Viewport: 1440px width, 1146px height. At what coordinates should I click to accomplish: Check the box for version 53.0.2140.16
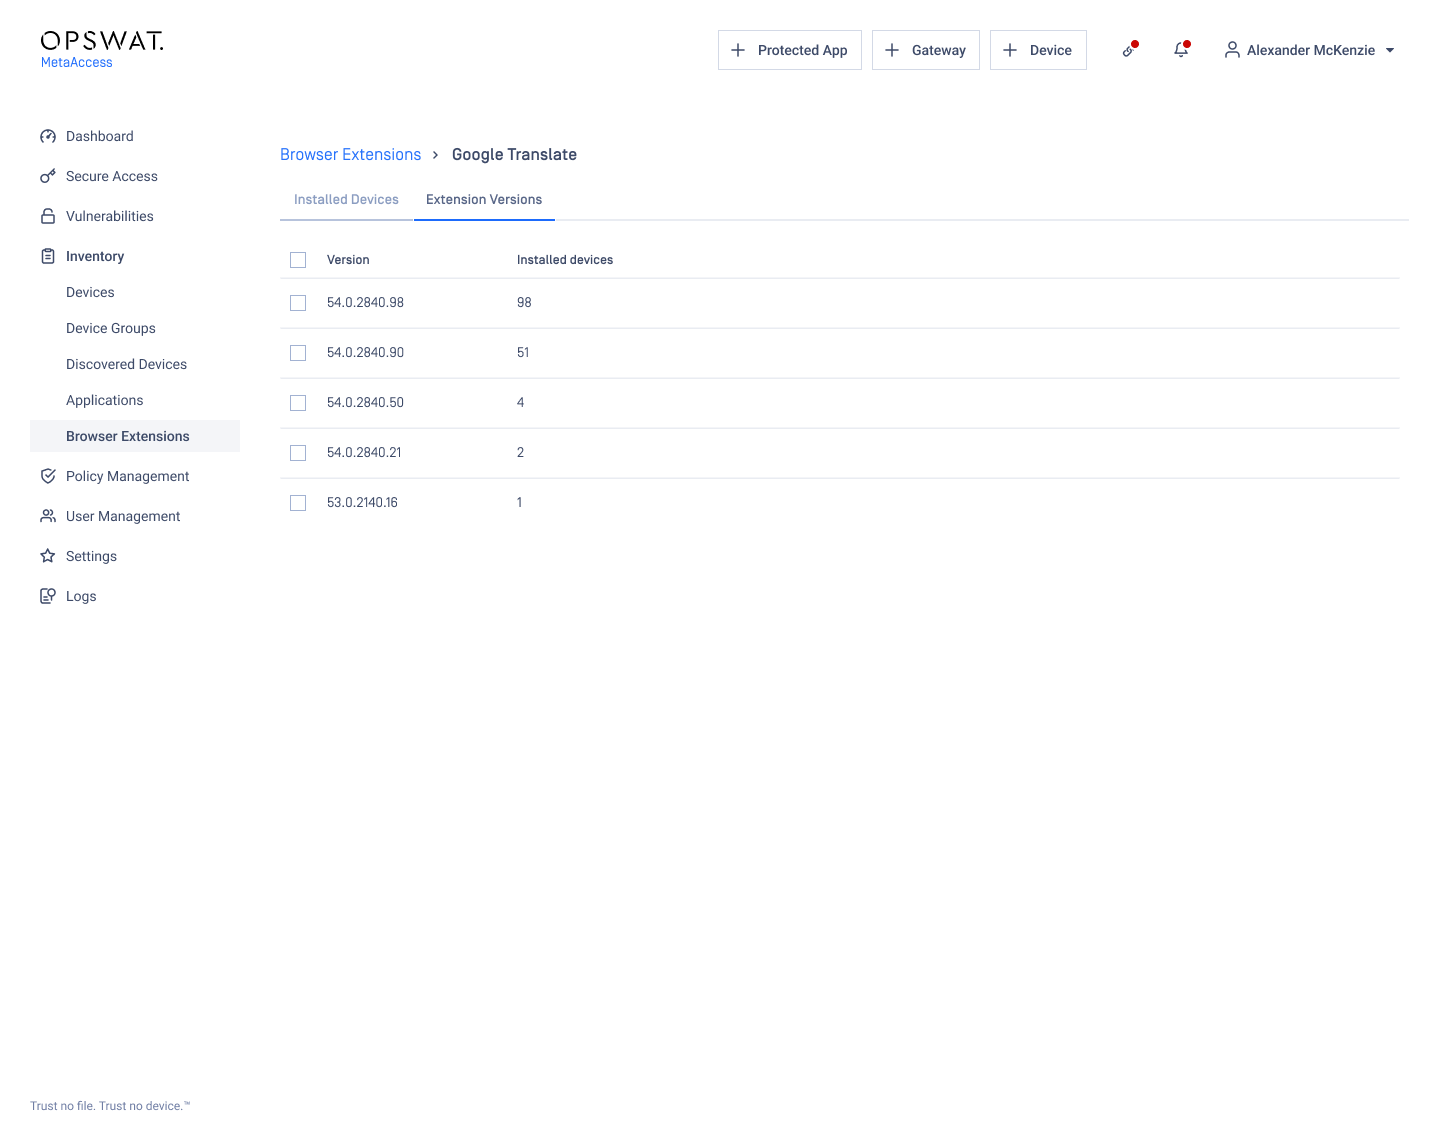298,503
